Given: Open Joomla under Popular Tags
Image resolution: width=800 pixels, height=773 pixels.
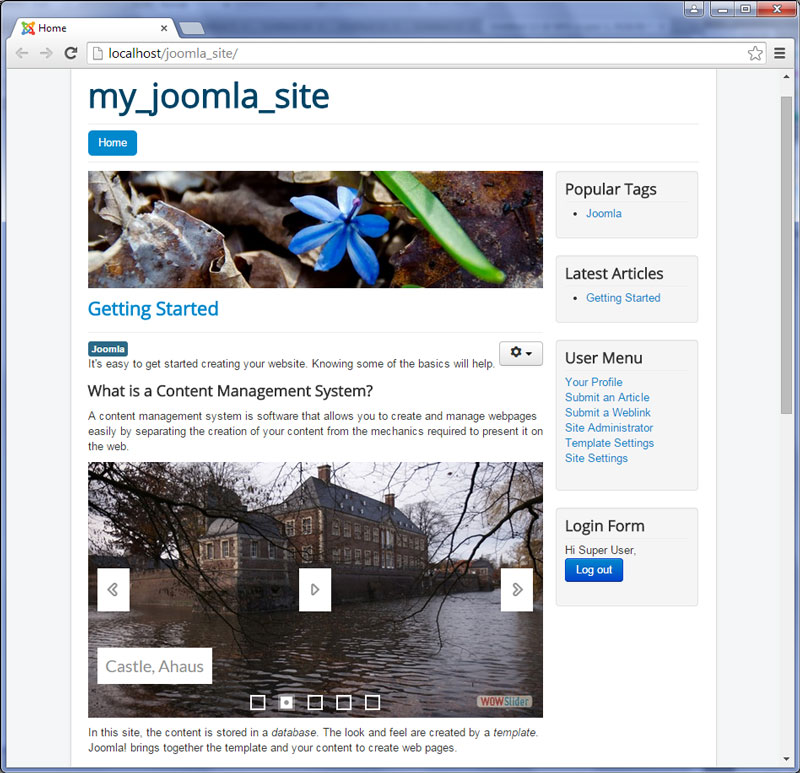Looking at the screenshot, I should tap(604, 213).
